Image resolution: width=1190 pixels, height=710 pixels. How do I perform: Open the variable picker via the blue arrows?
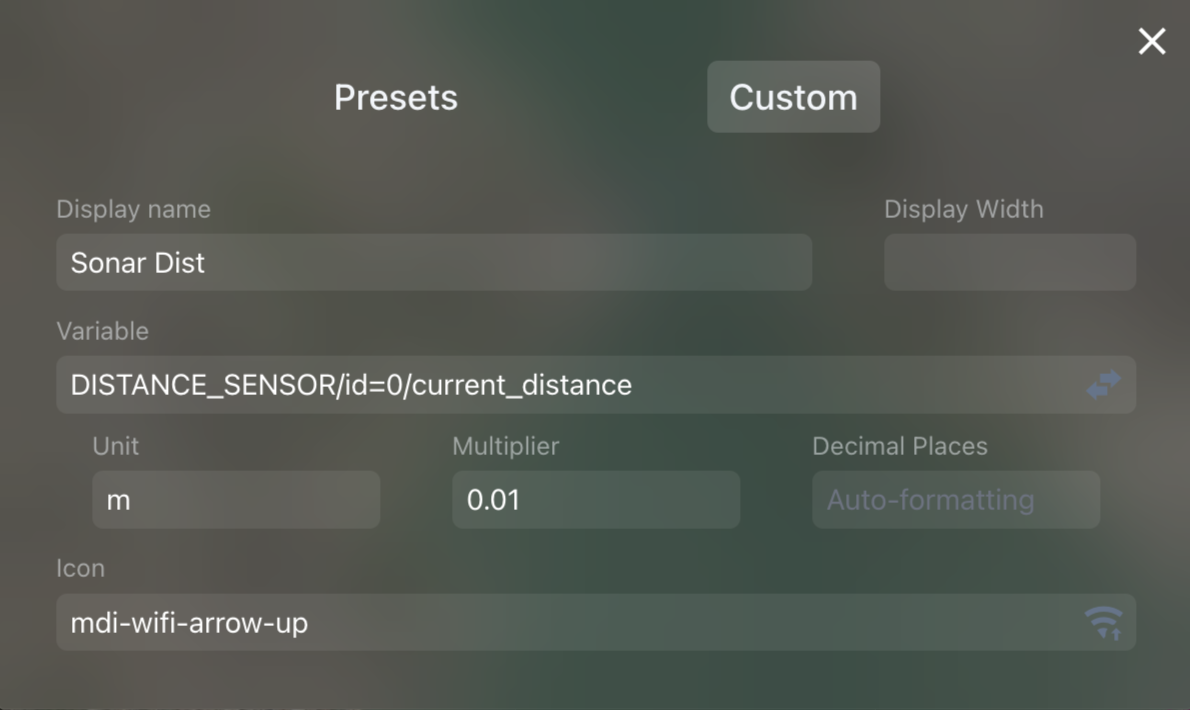point(1103,385)
